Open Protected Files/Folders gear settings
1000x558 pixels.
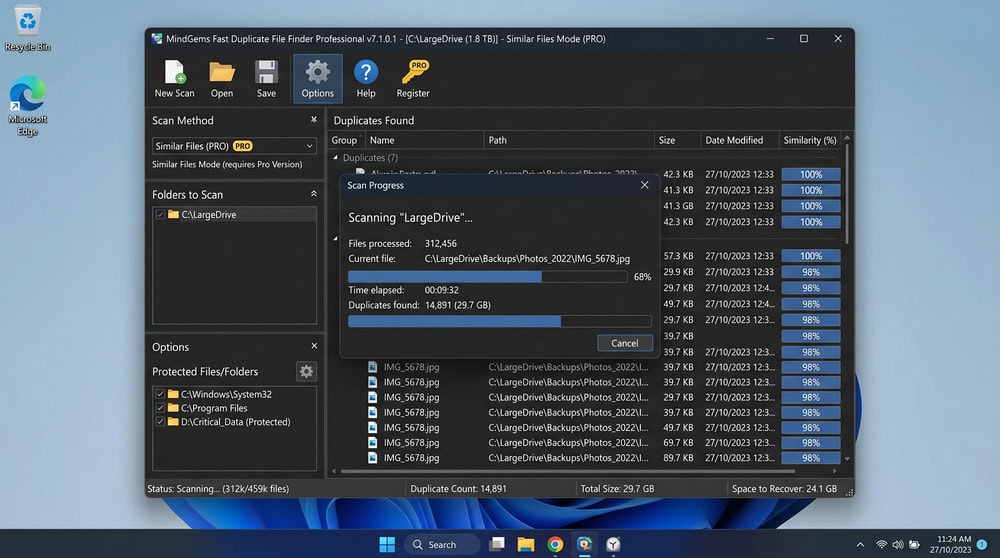tap(306, 371)
